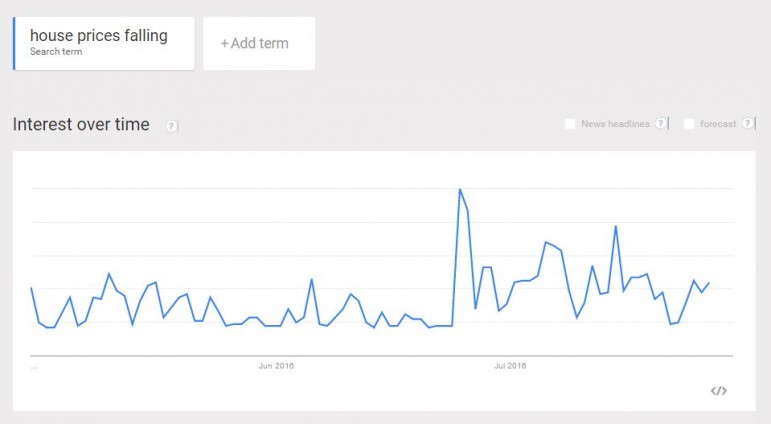The image size is (771, 424).
Task: Click the Add term box
Action: 259,43
